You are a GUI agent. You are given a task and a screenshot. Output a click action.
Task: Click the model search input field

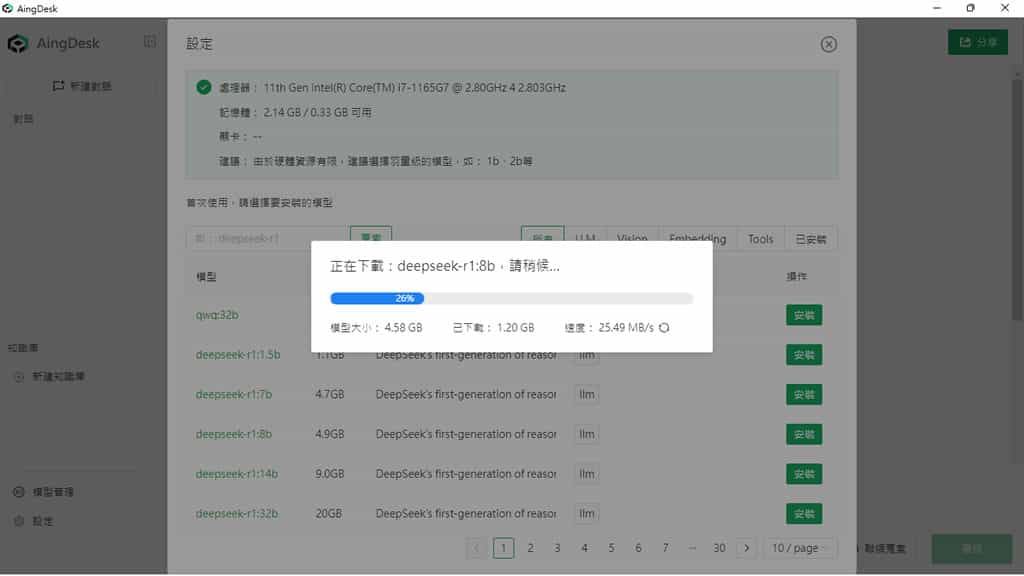(268, 238)
